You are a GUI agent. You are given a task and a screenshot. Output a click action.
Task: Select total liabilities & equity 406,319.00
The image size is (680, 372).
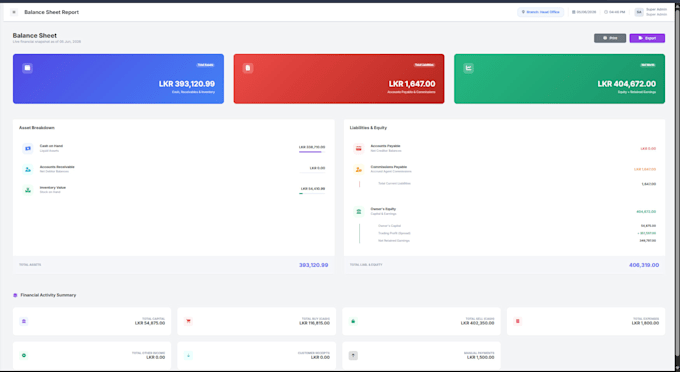(x=644, y=265)
